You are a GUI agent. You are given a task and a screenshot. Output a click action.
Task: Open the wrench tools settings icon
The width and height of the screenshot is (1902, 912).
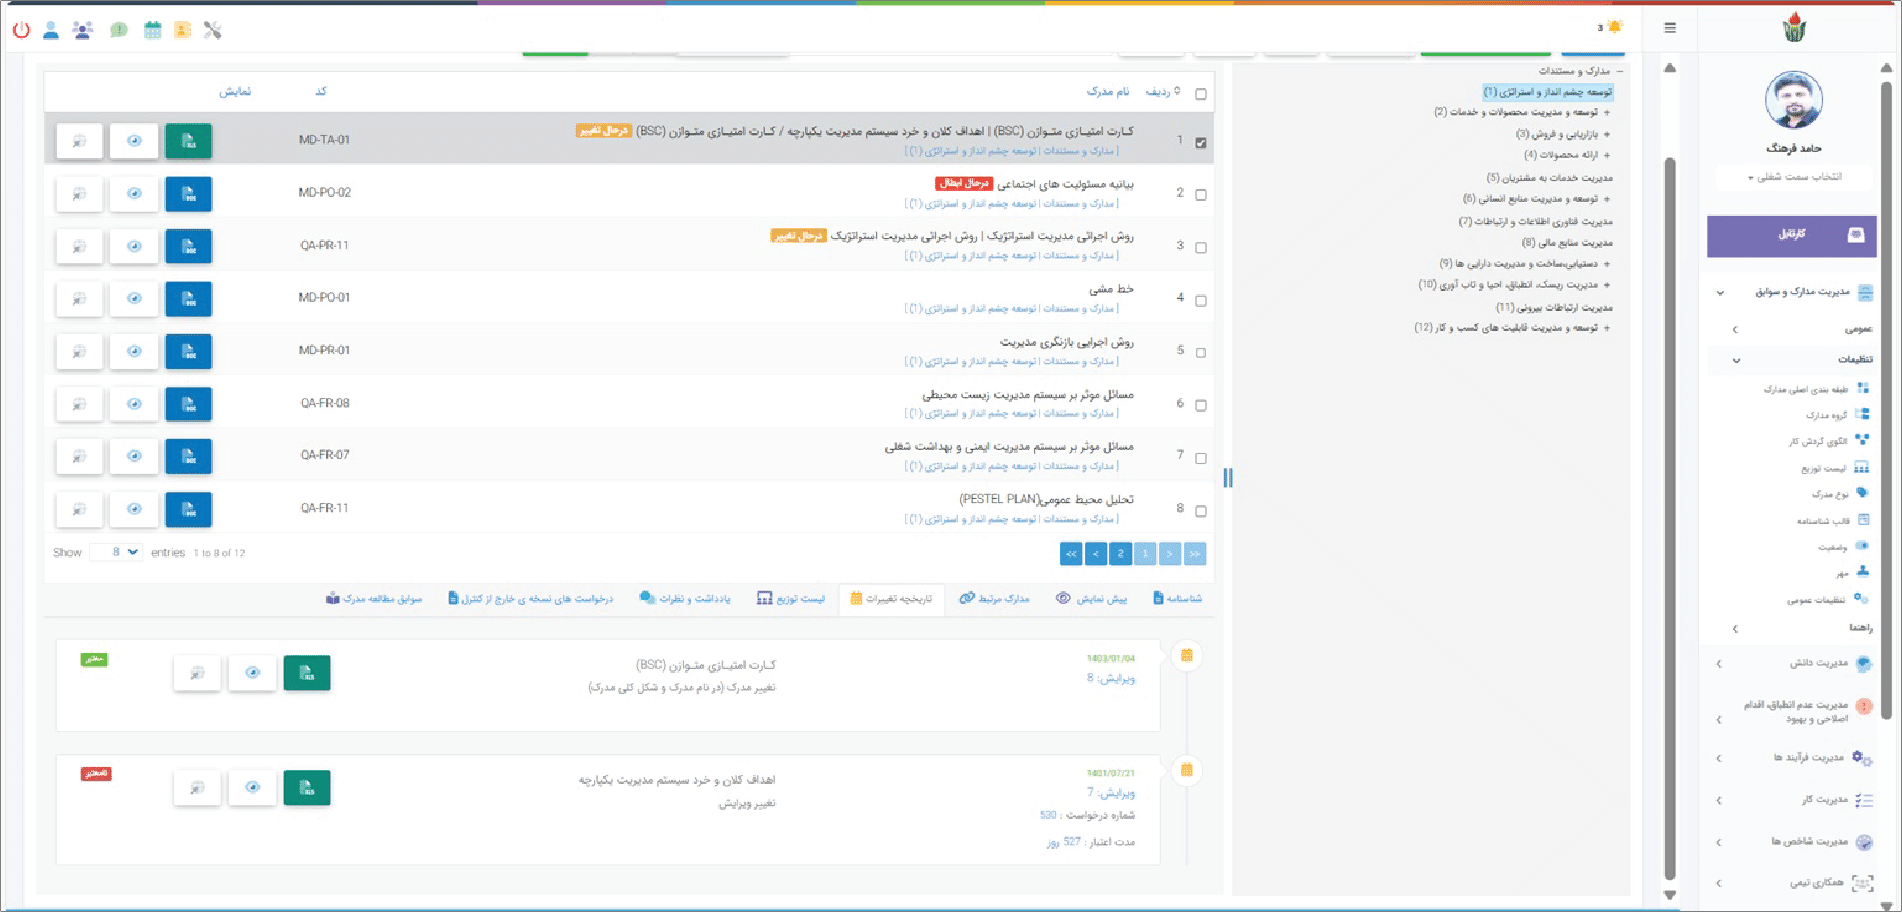point(212,30)
